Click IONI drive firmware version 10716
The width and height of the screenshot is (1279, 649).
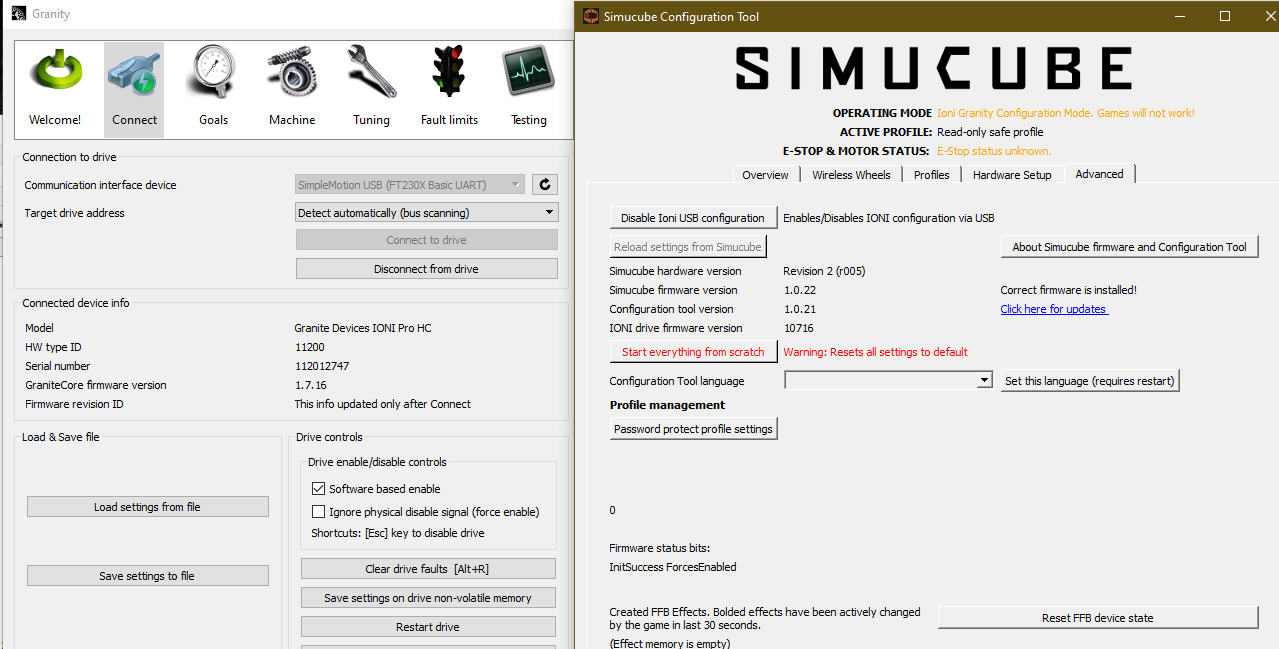(x=798, y=328)
